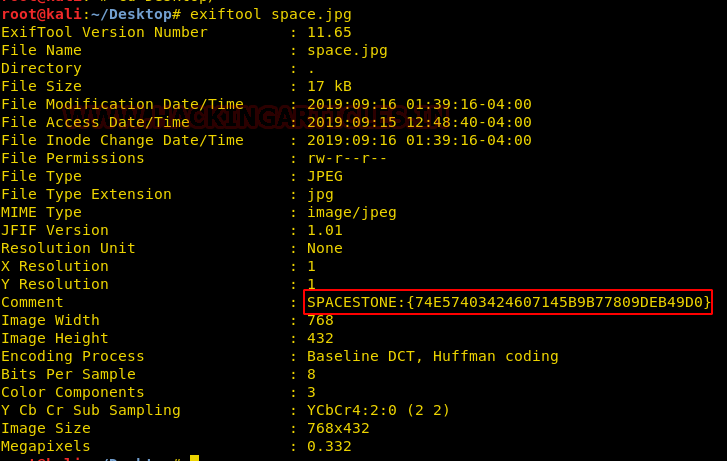
Task: Click the Megapixels value 0.332
Action: pyautogui.click(x=329, y=446)
